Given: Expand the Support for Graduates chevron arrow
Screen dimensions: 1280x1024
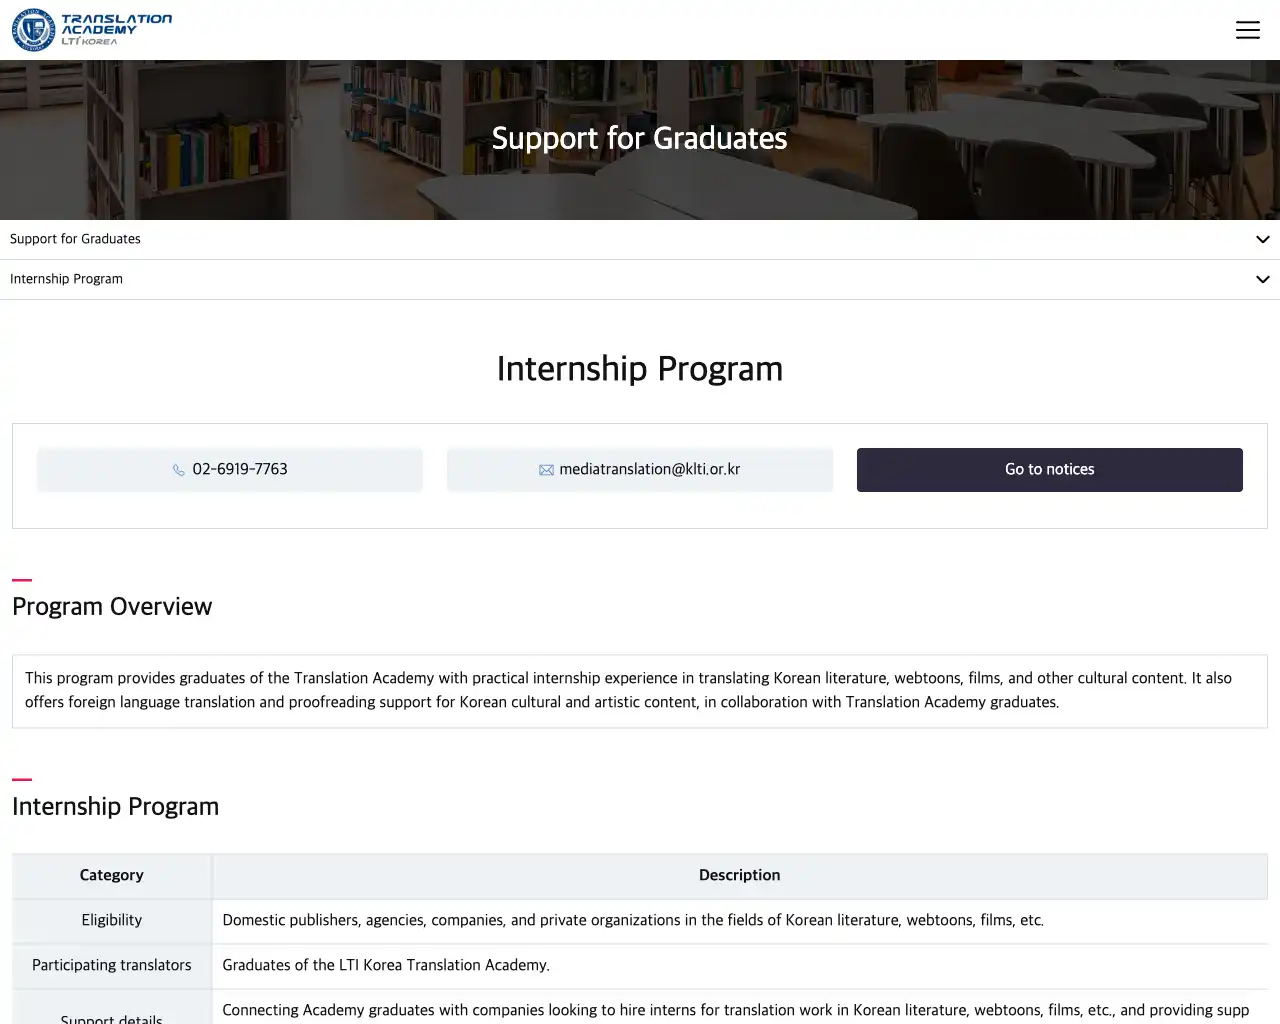Looking at the screenshot, I should coord(1262,240).
